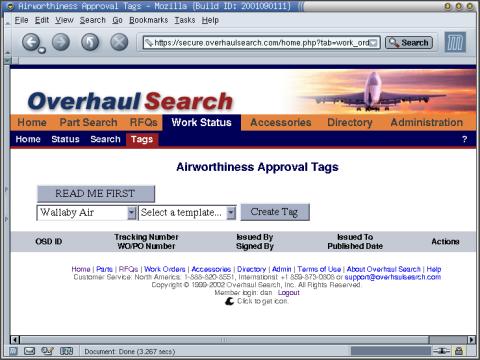Image resolution: width=480 pixels, height=360 pixels.
Task: Switch to the Part Search tab
Action: [x=88, y=122]
